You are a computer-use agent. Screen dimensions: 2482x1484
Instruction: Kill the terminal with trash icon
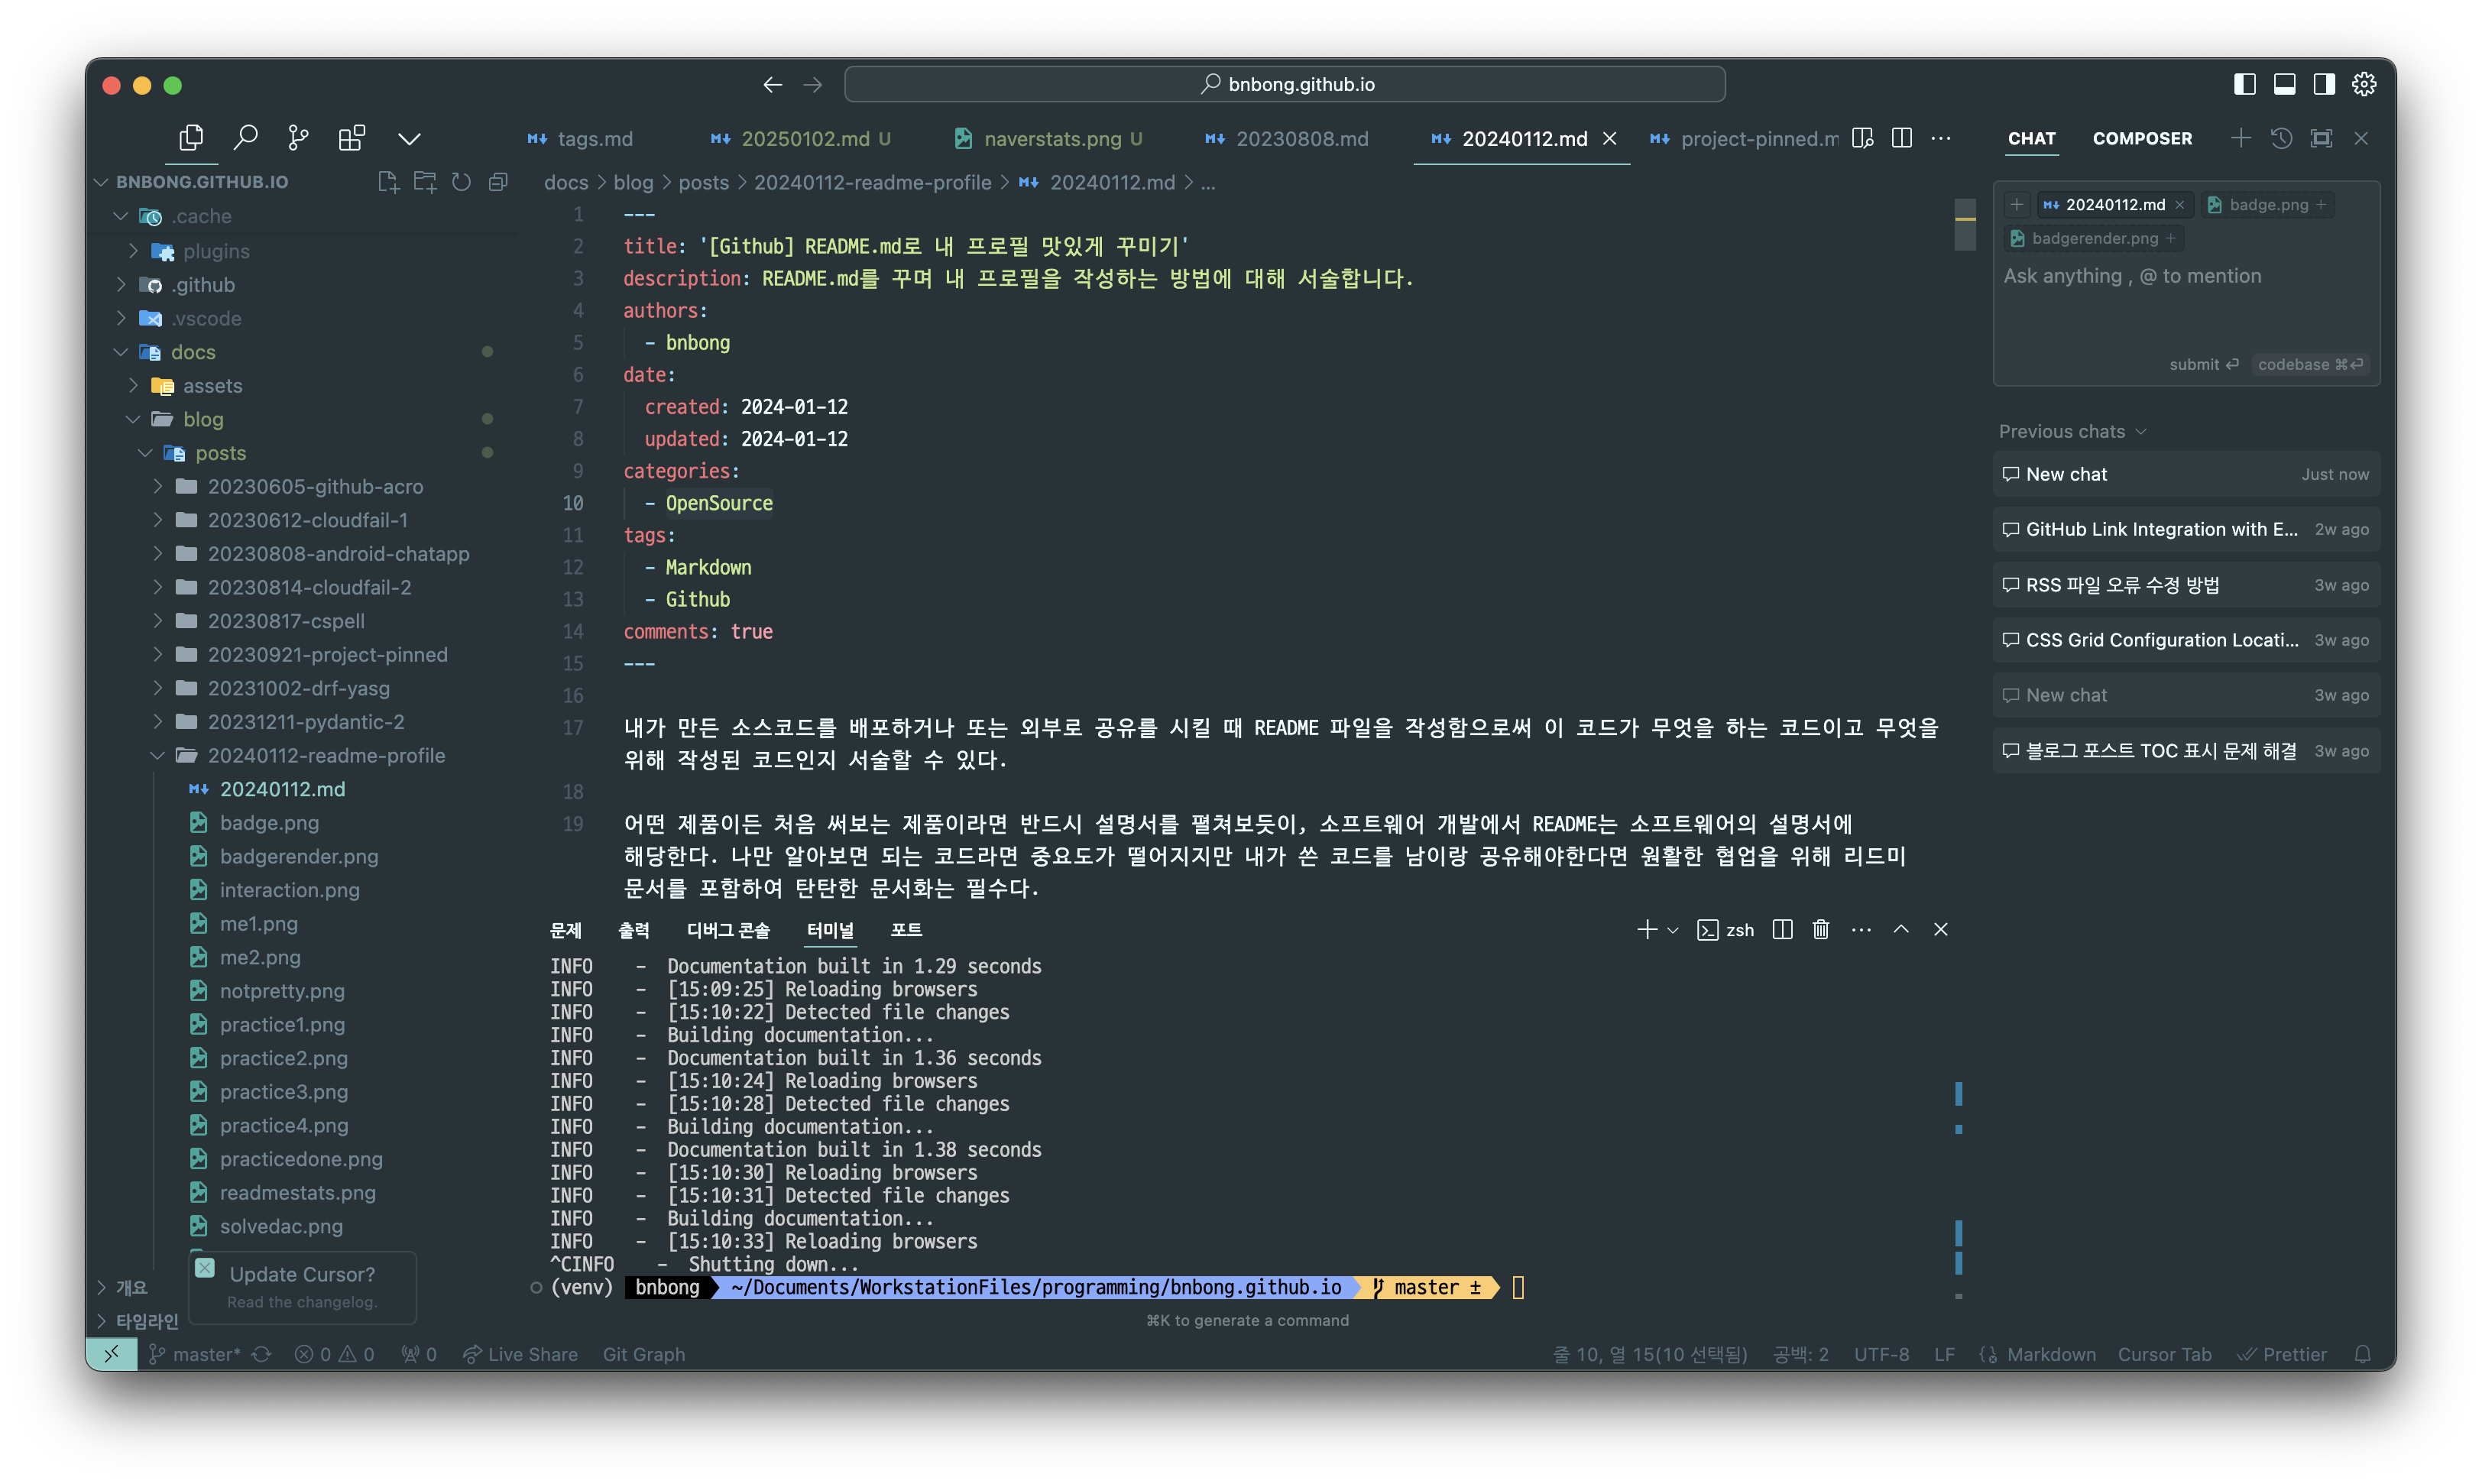click(1821, 930)
